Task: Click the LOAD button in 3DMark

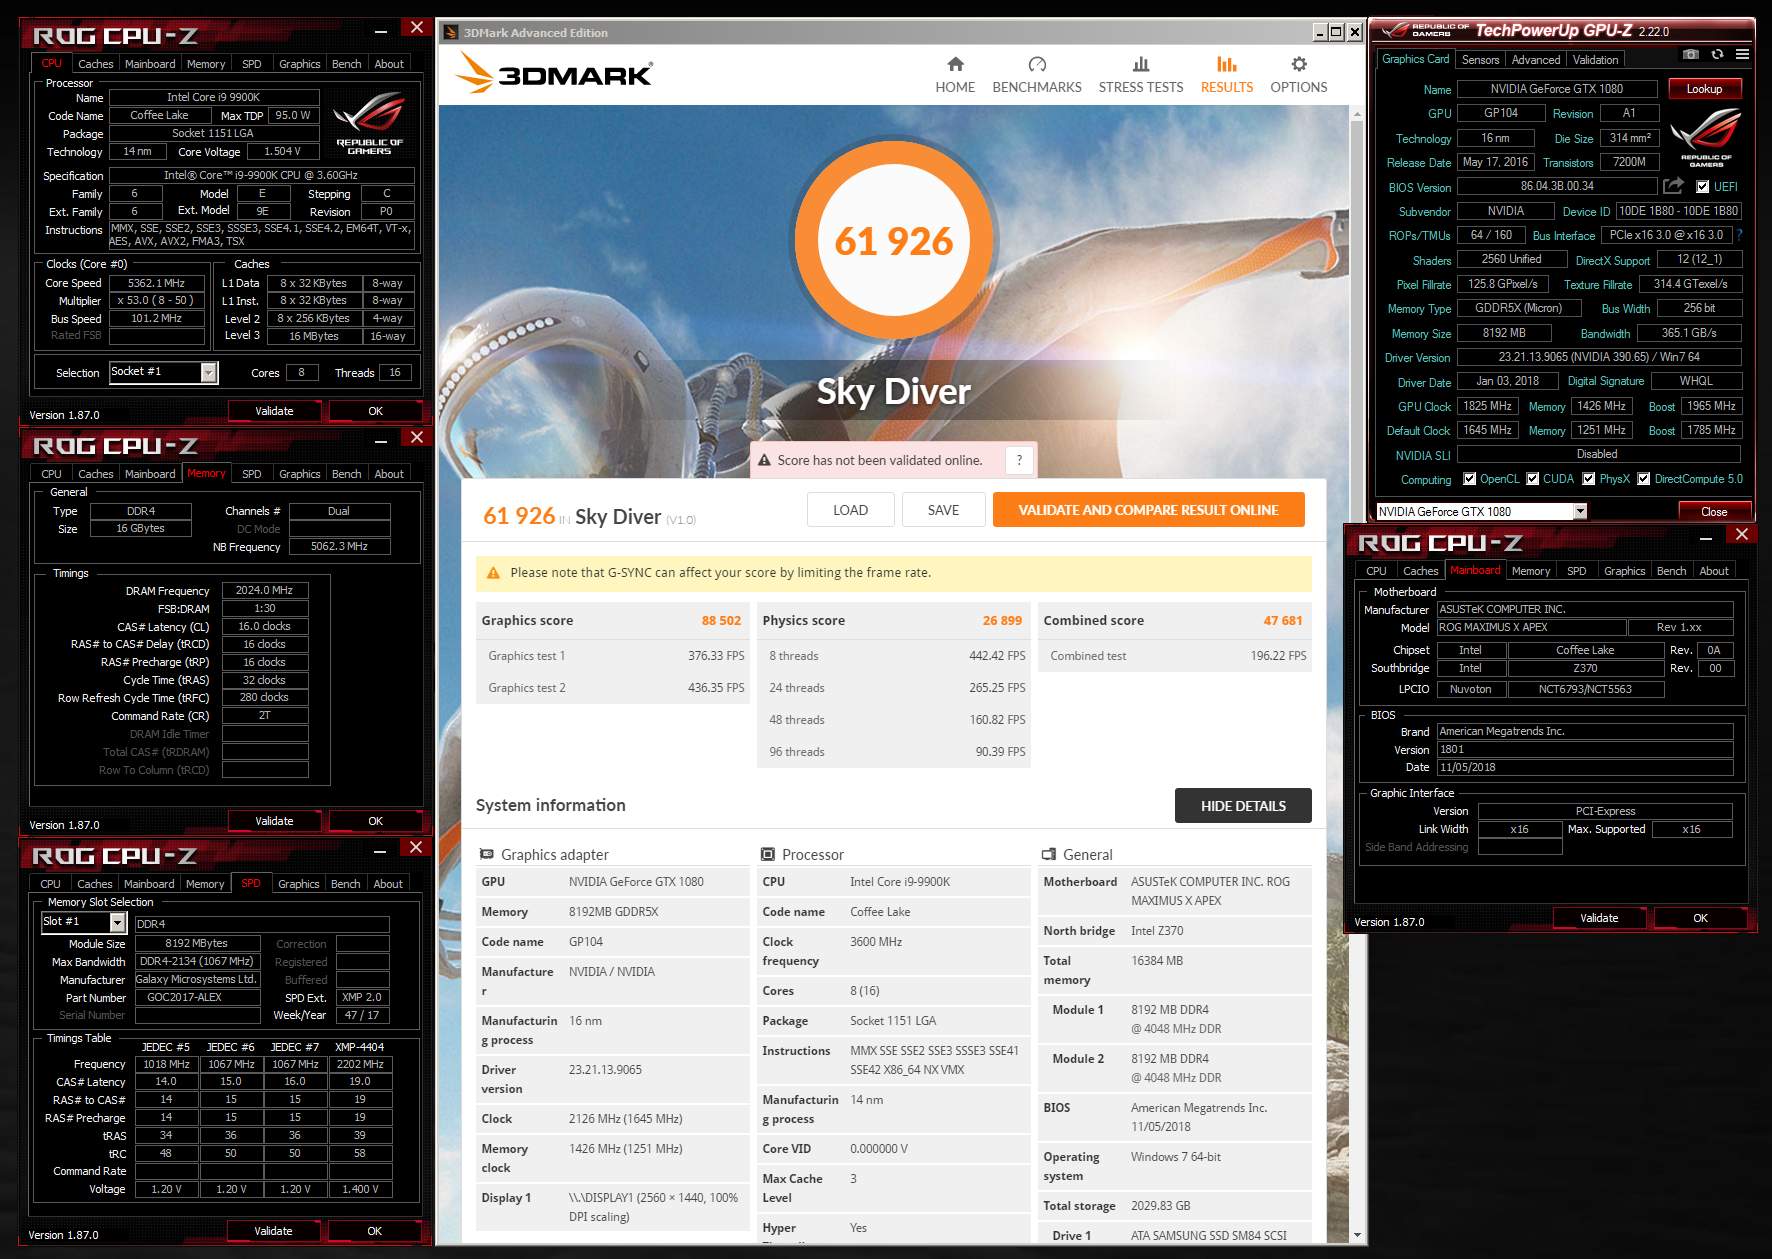Action: point(850,510)
